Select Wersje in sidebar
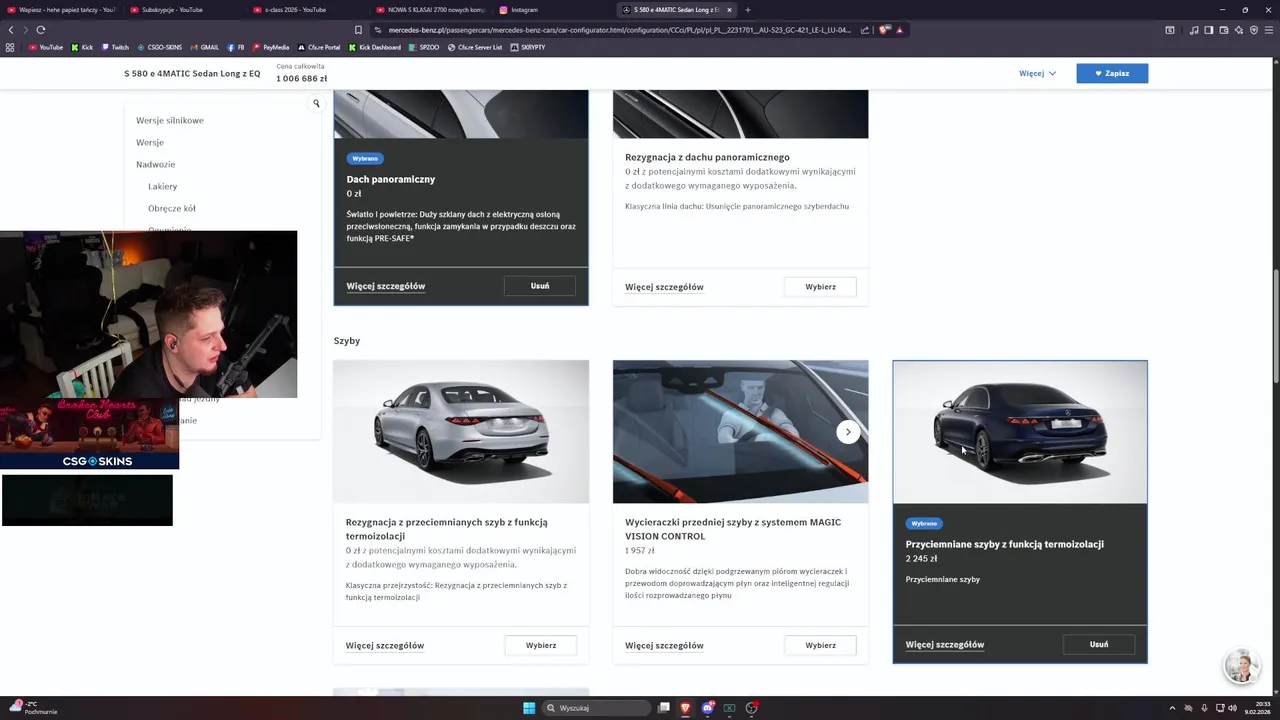This screenshot has width=1280, height=720. coord(150,142)
